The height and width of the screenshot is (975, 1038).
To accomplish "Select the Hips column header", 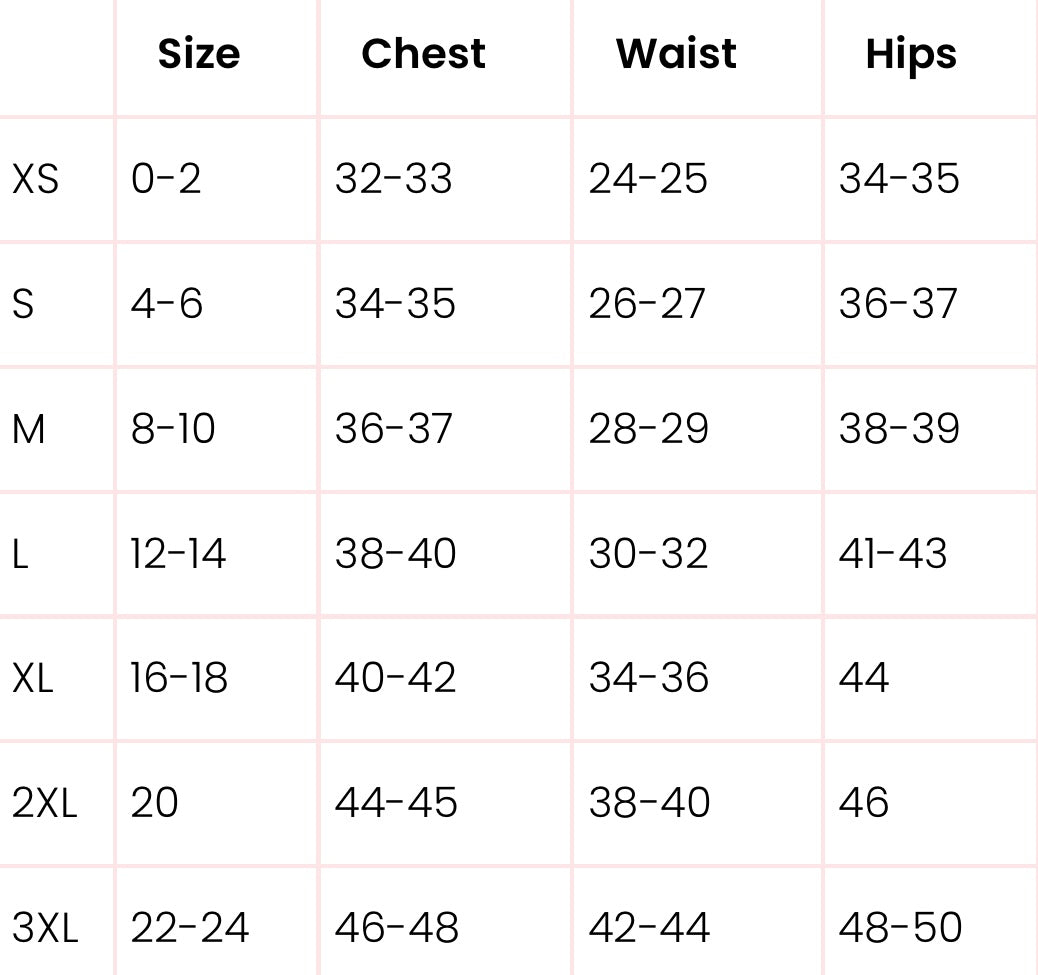I will point(911,55).
